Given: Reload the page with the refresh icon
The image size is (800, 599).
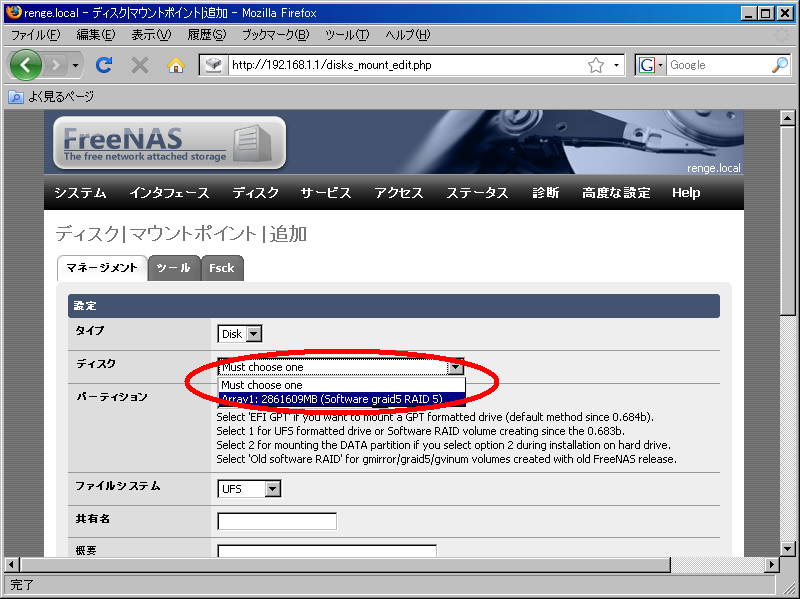Looking at the screenshot, I should 104,65.
